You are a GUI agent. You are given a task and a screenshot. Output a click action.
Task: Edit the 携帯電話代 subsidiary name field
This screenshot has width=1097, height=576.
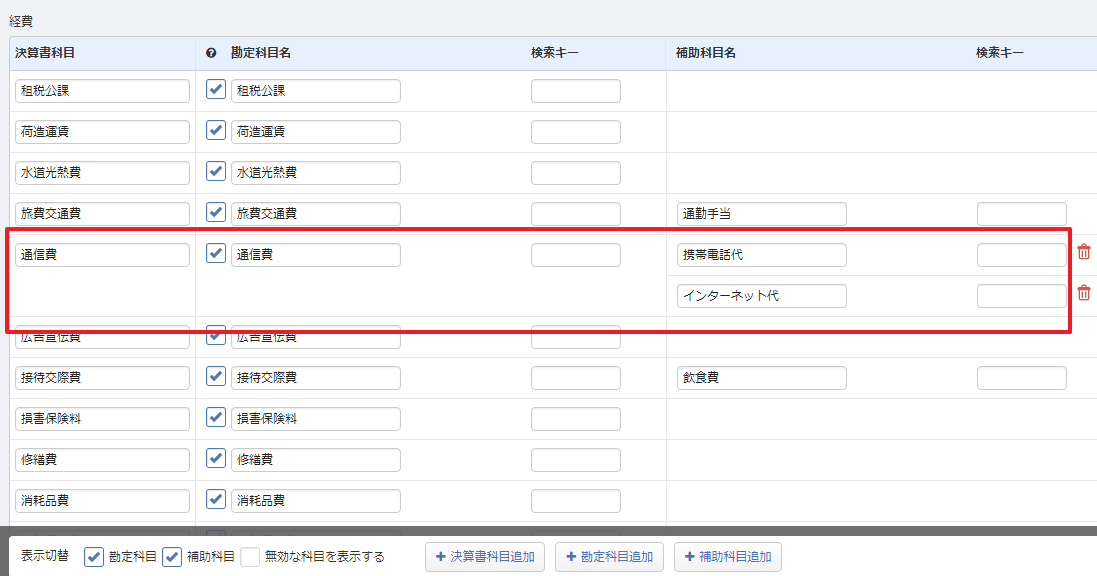[x=760, y=254]
